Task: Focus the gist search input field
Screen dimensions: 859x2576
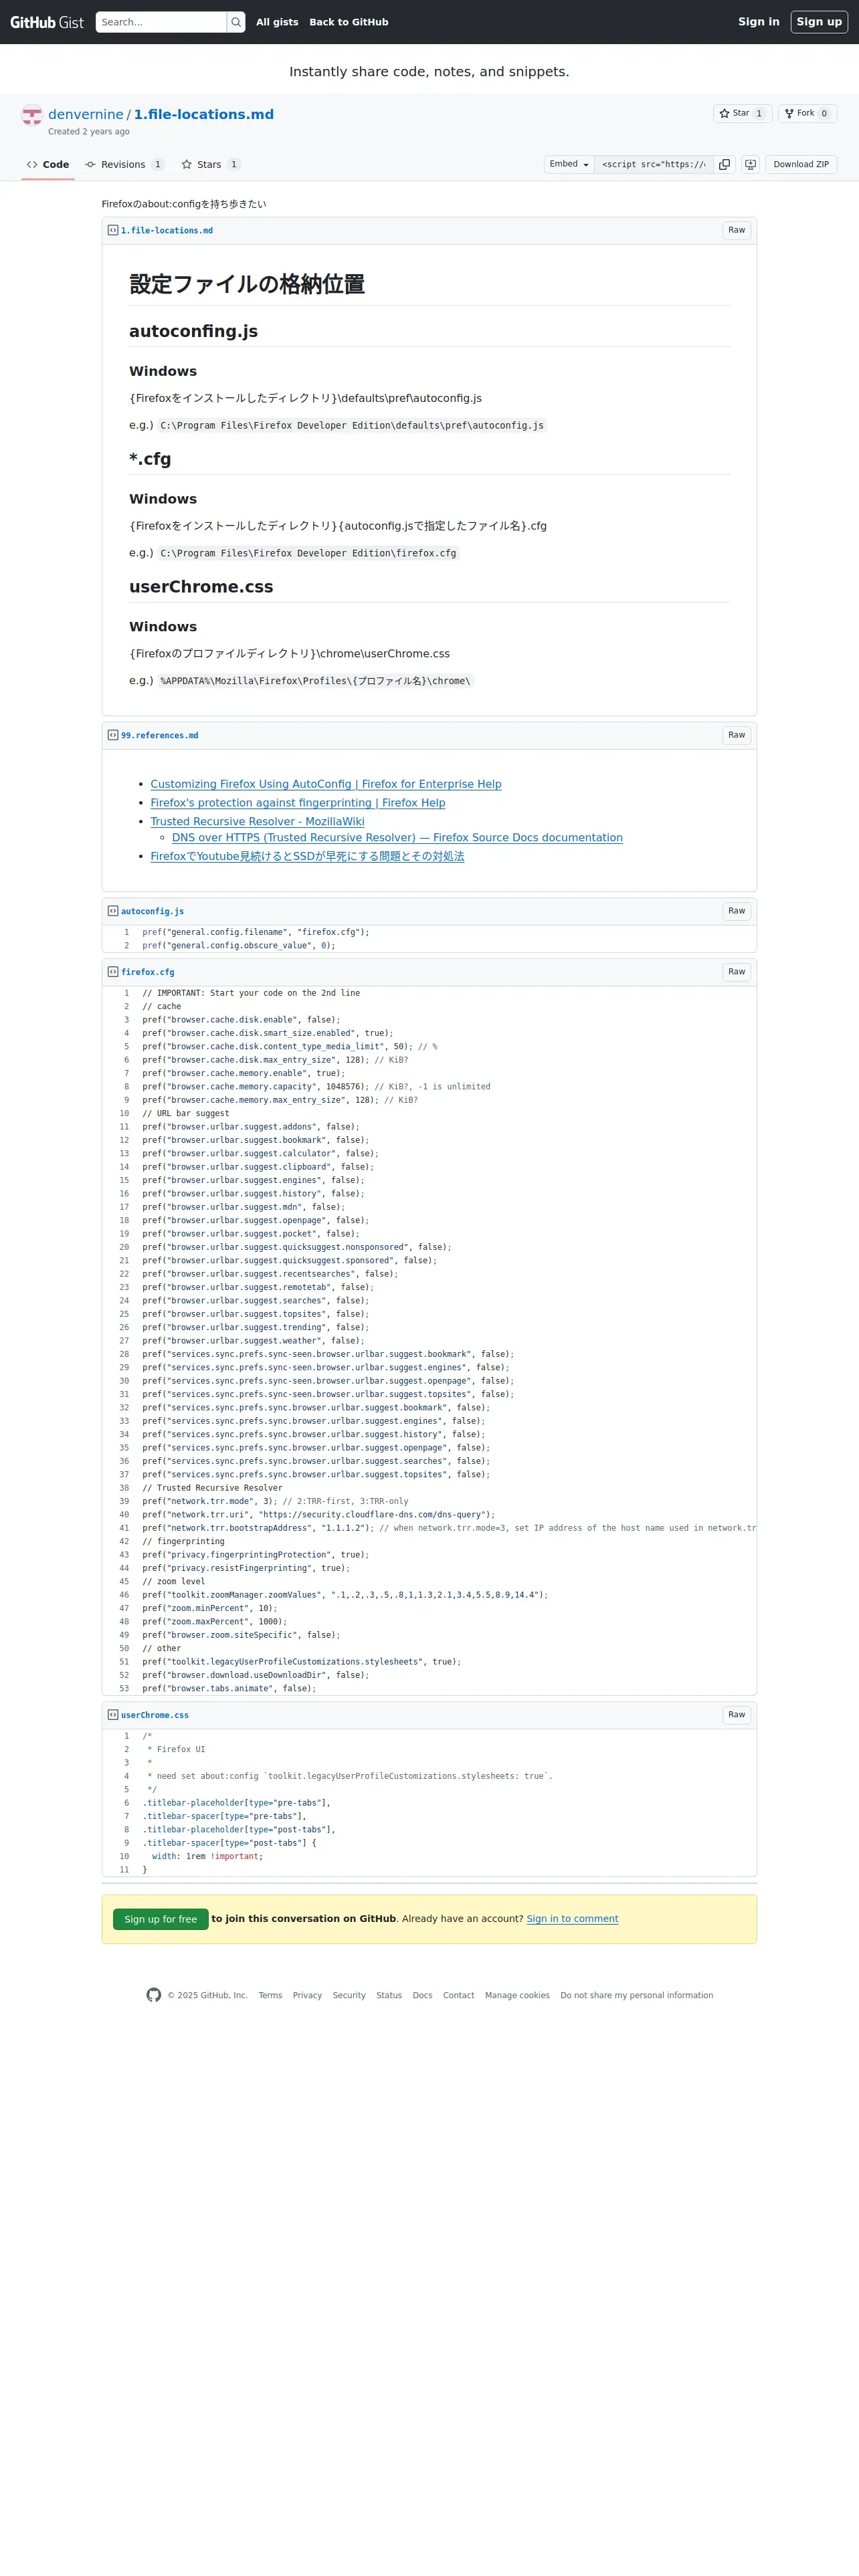Action: (161, 22)
